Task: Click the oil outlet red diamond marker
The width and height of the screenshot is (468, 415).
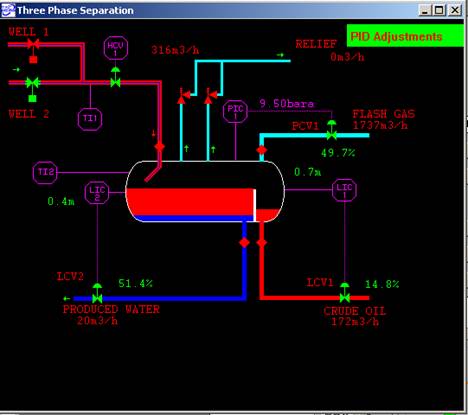Action: [x=262, y=242]
